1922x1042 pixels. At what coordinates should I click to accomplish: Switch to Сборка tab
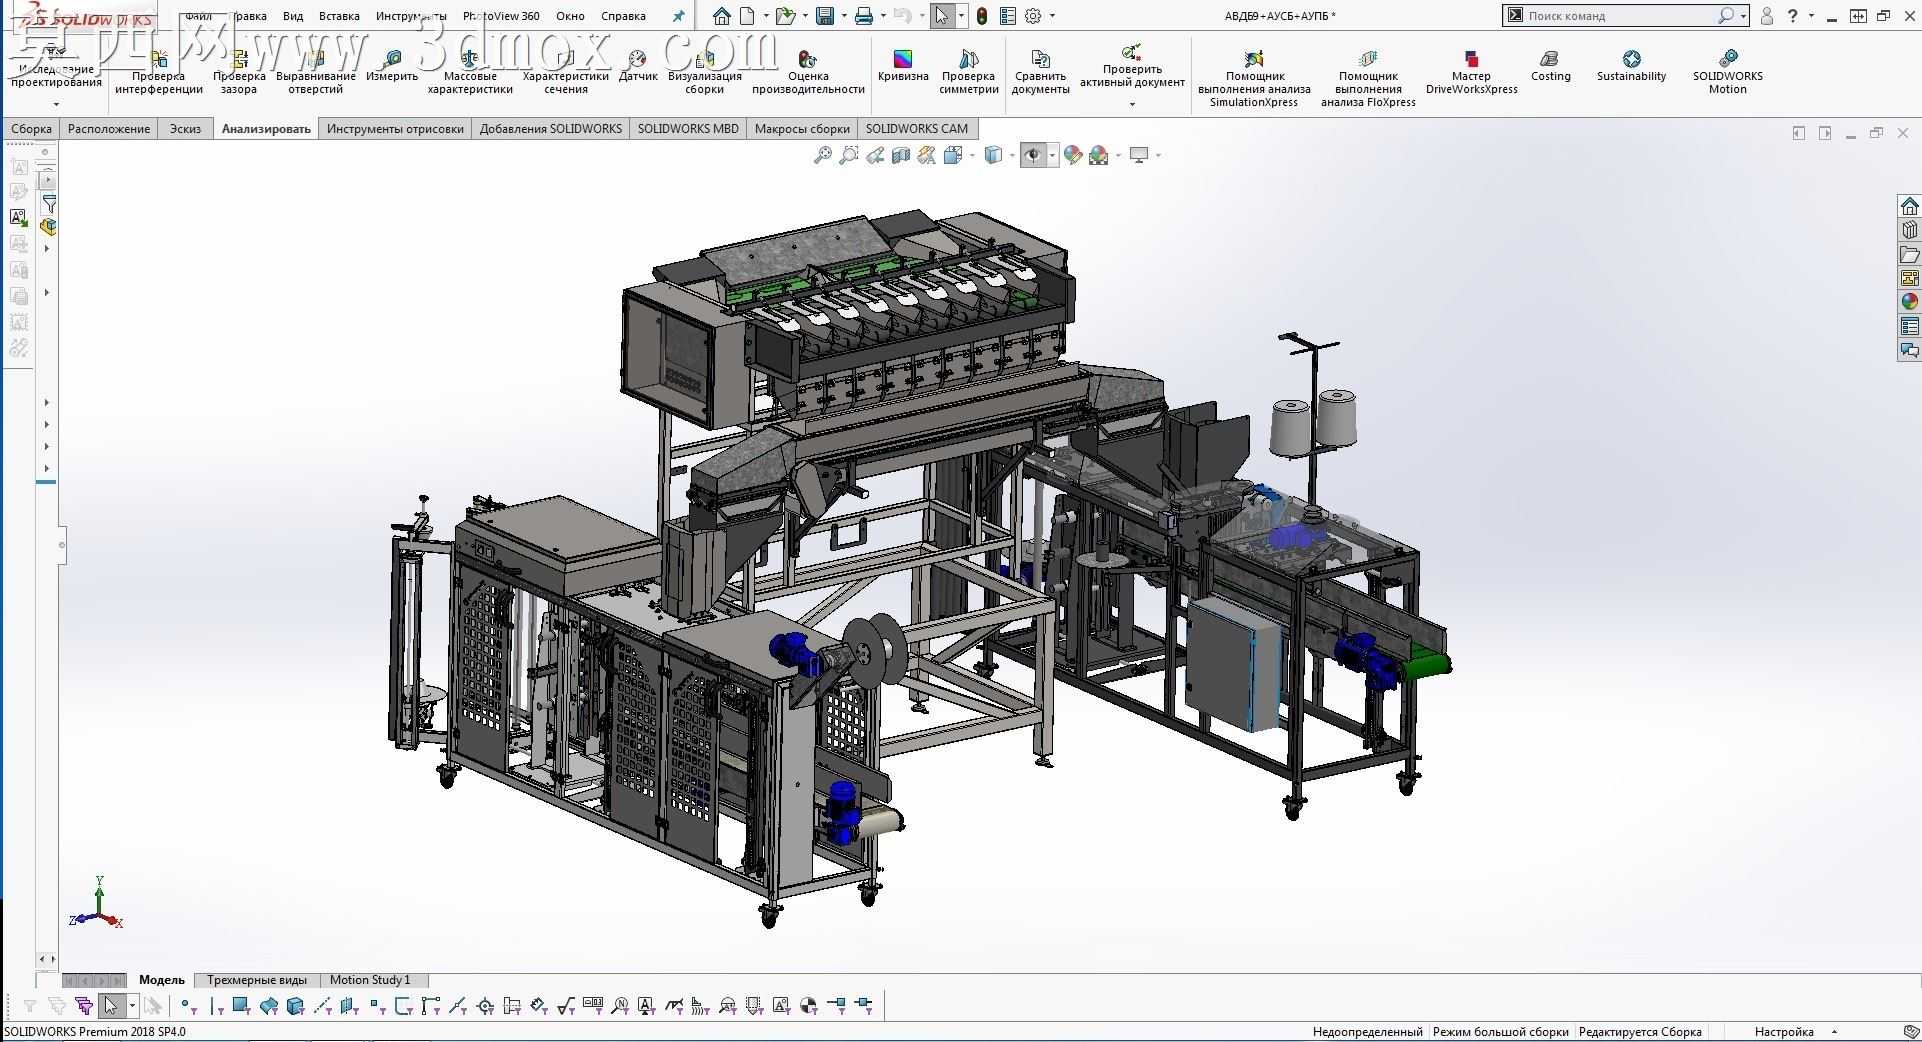coord(32,128)
